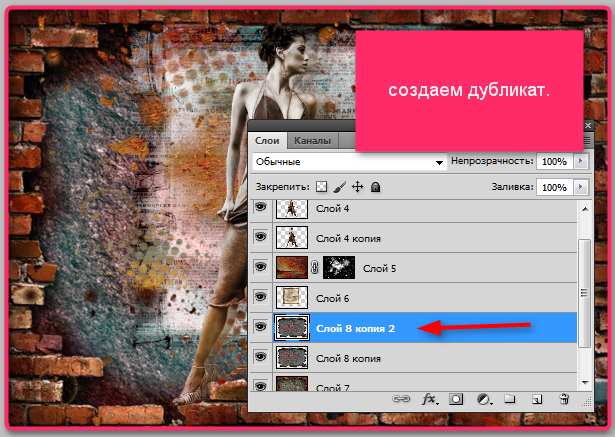Hide the Слой 4 копия layer

[260, 237]
